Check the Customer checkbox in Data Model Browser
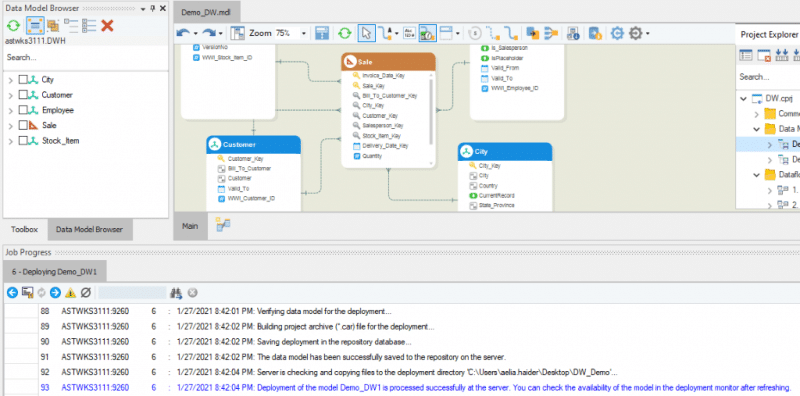 point(23,95)
